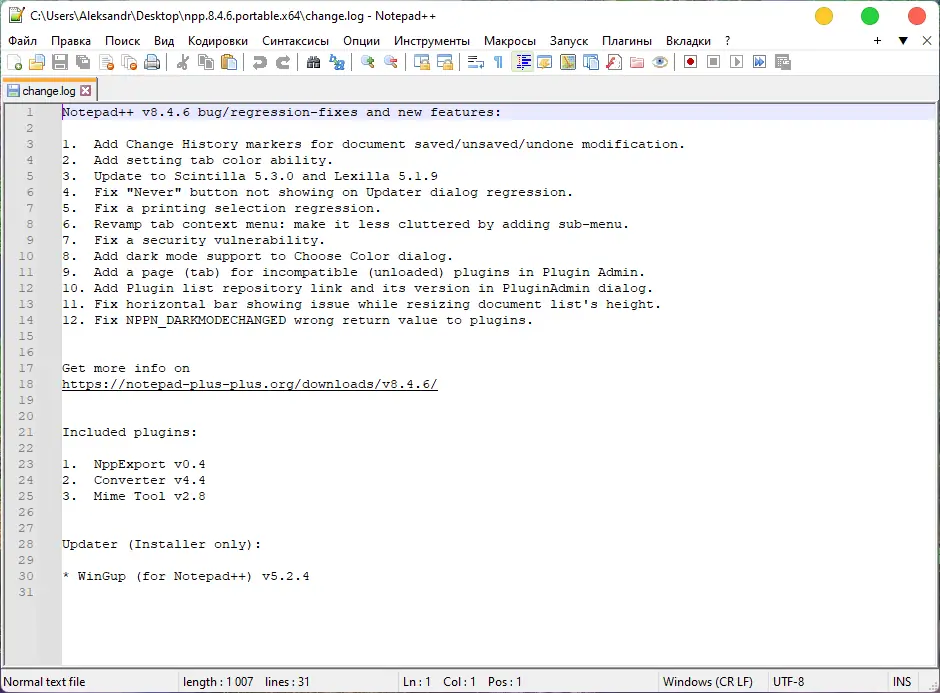Open the Инструменты menu
This screenshot has height=693, width=940.
(x=432, y=41)
